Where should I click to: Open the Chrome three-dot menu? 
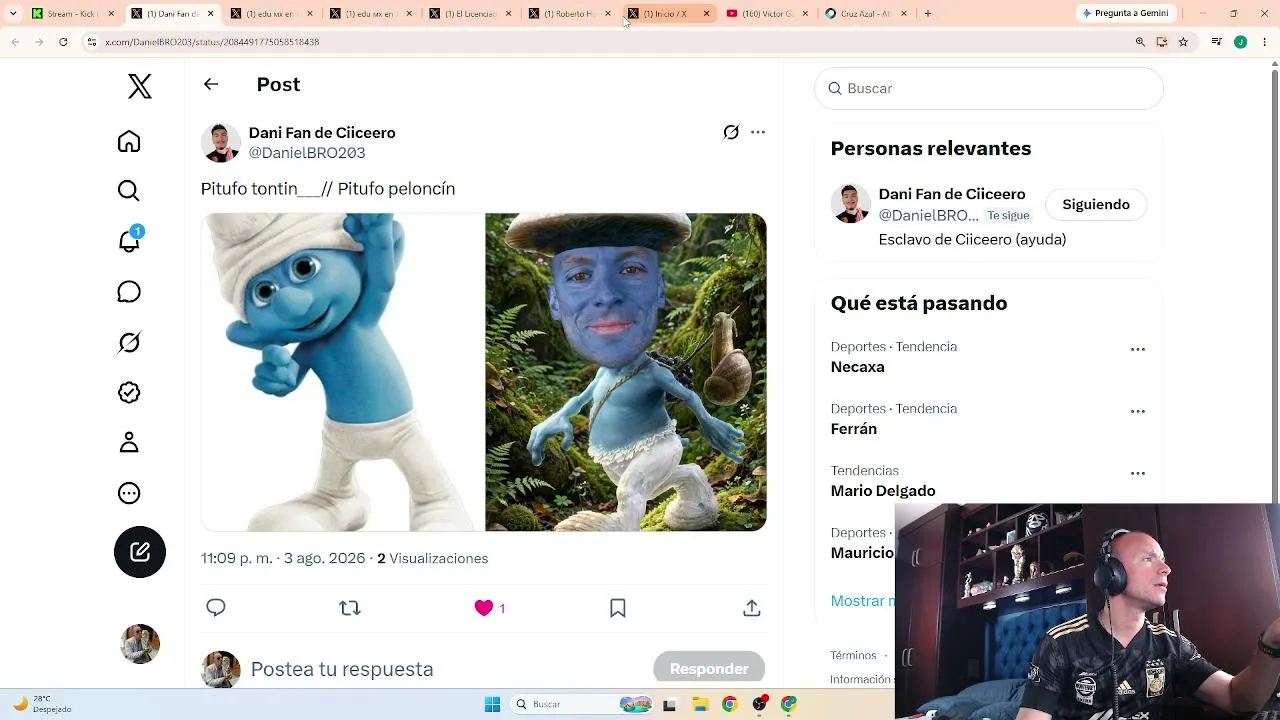coord(1265,42)
